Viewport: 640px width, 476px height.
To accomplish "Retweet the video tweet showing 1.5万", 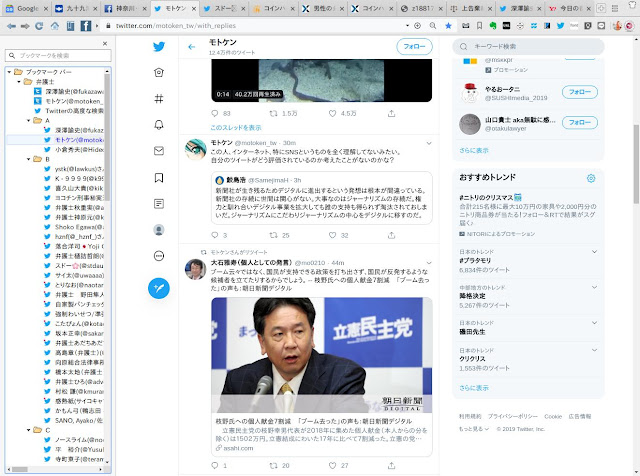I will (273, 113).
